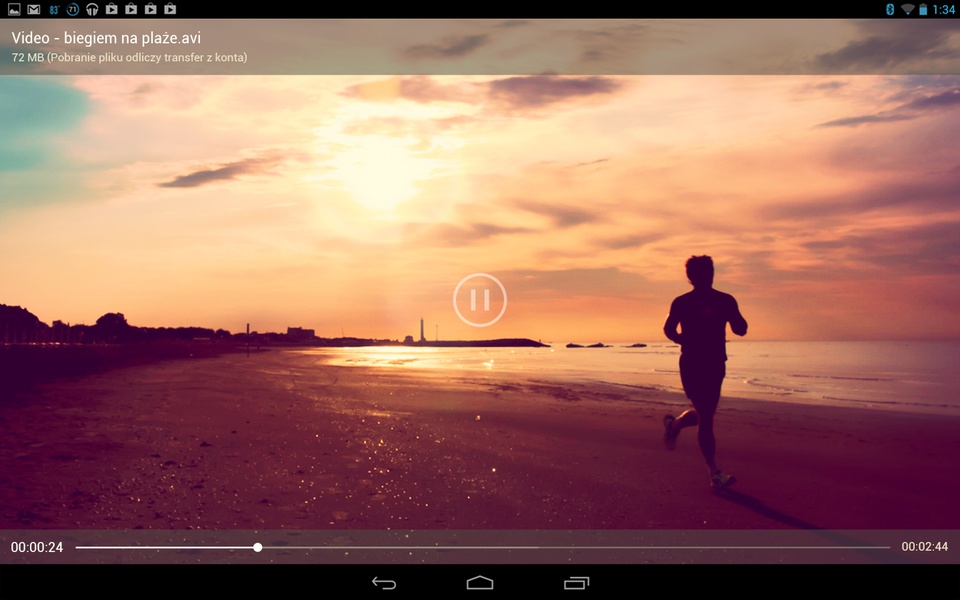Tap the Android Home navigation icon
The height and width of the screenshot is (600, 960).
coord(479,582)
